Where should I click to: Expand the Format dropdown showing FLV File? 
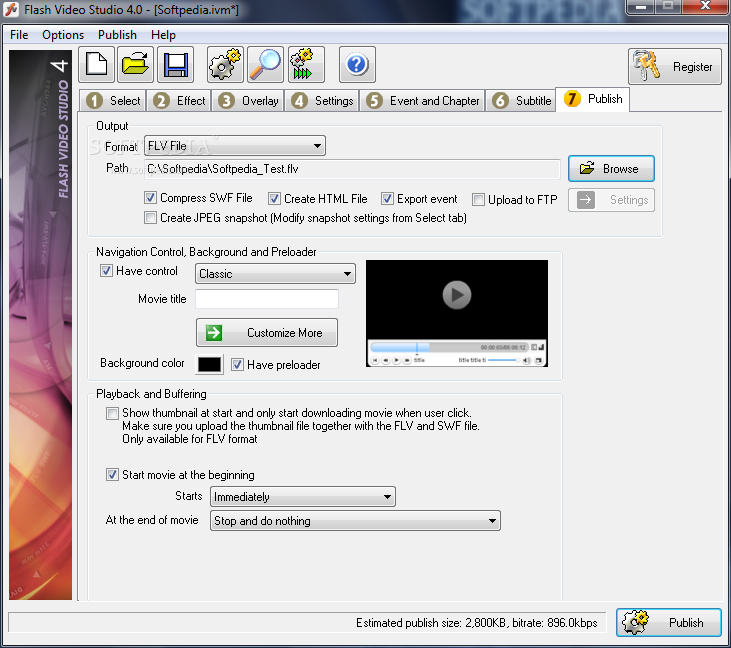pos(235,146)
